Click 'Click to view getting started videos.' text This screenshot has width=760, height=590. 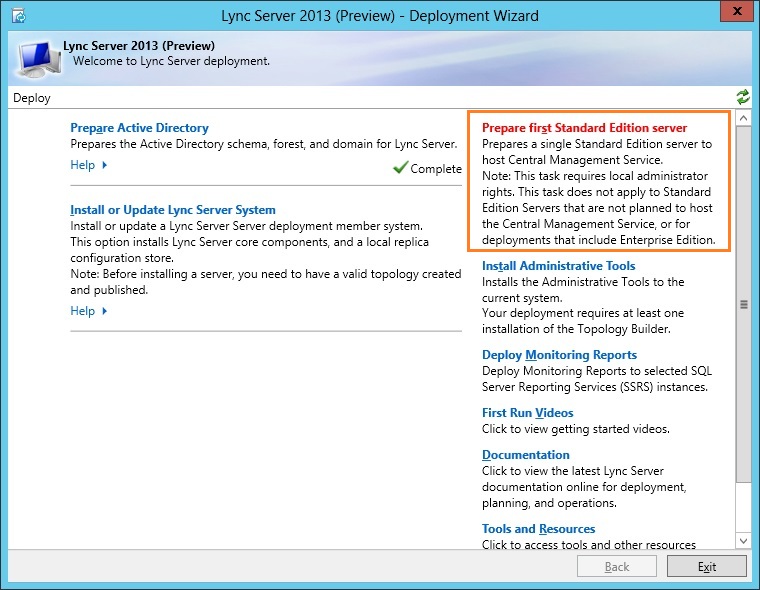pos(576,429)
